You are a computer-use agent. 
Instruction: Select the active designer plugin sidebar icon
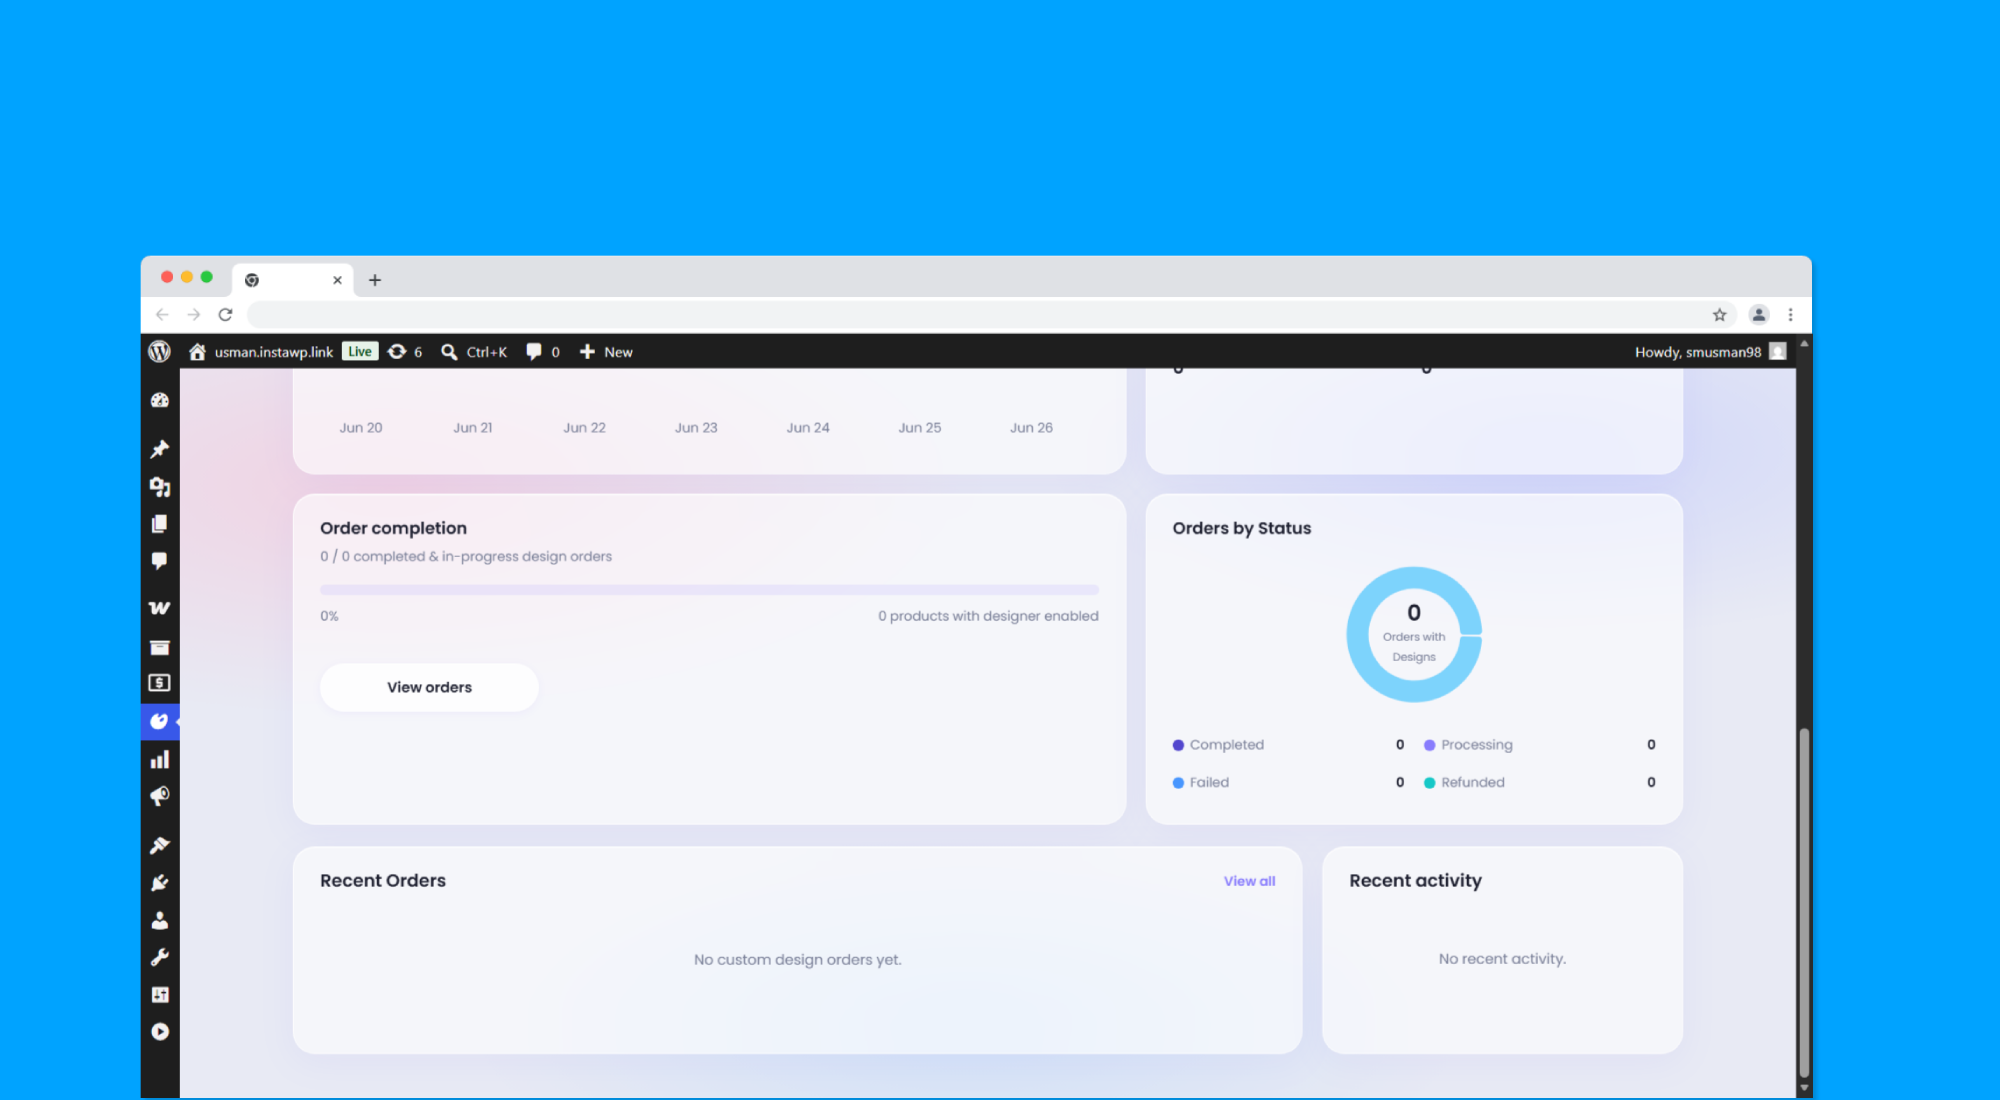(160, 721)
